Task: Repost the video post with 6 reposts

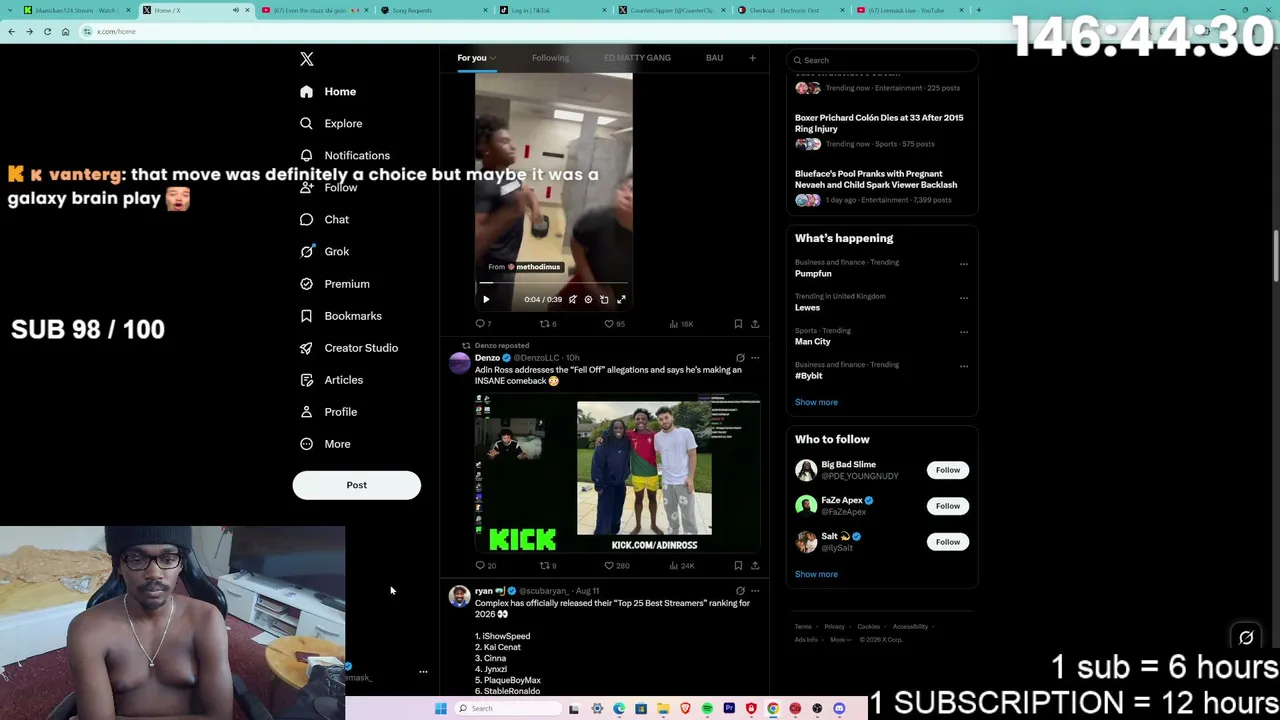Action: coord(548,324)
